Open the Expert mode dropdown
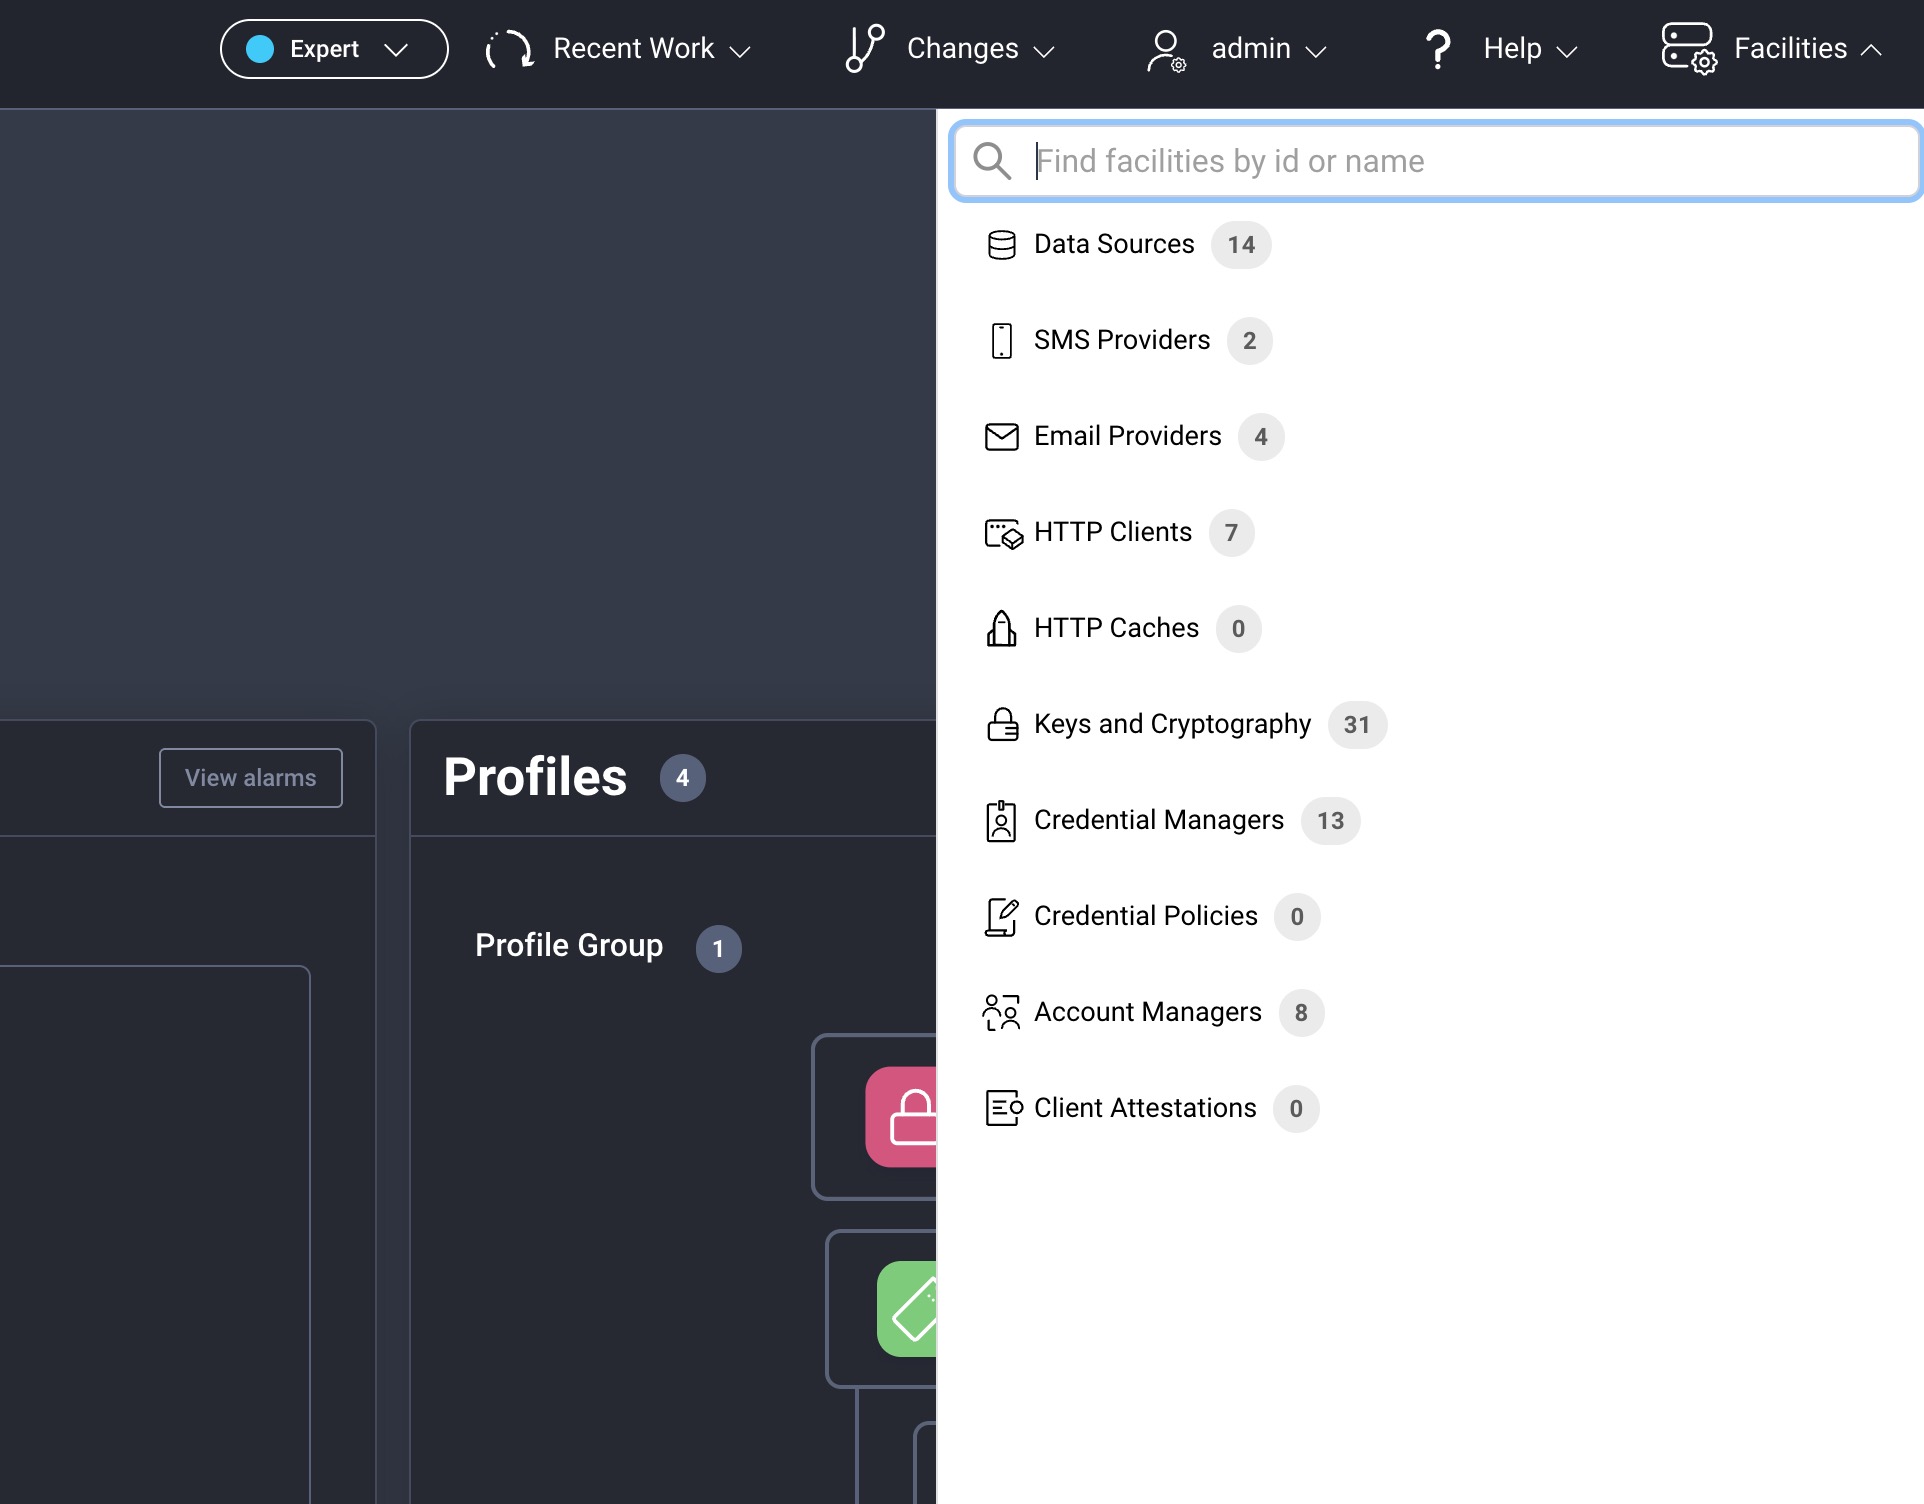Screen dimensions: 1924x1504 point(334,49)
